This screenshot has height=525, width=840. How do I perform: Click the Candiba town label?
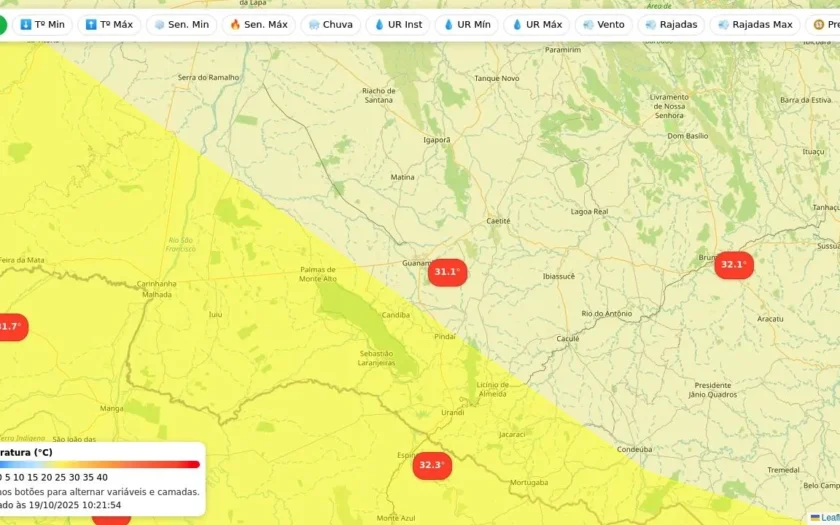pyautogui.click(x=396, y=315)
